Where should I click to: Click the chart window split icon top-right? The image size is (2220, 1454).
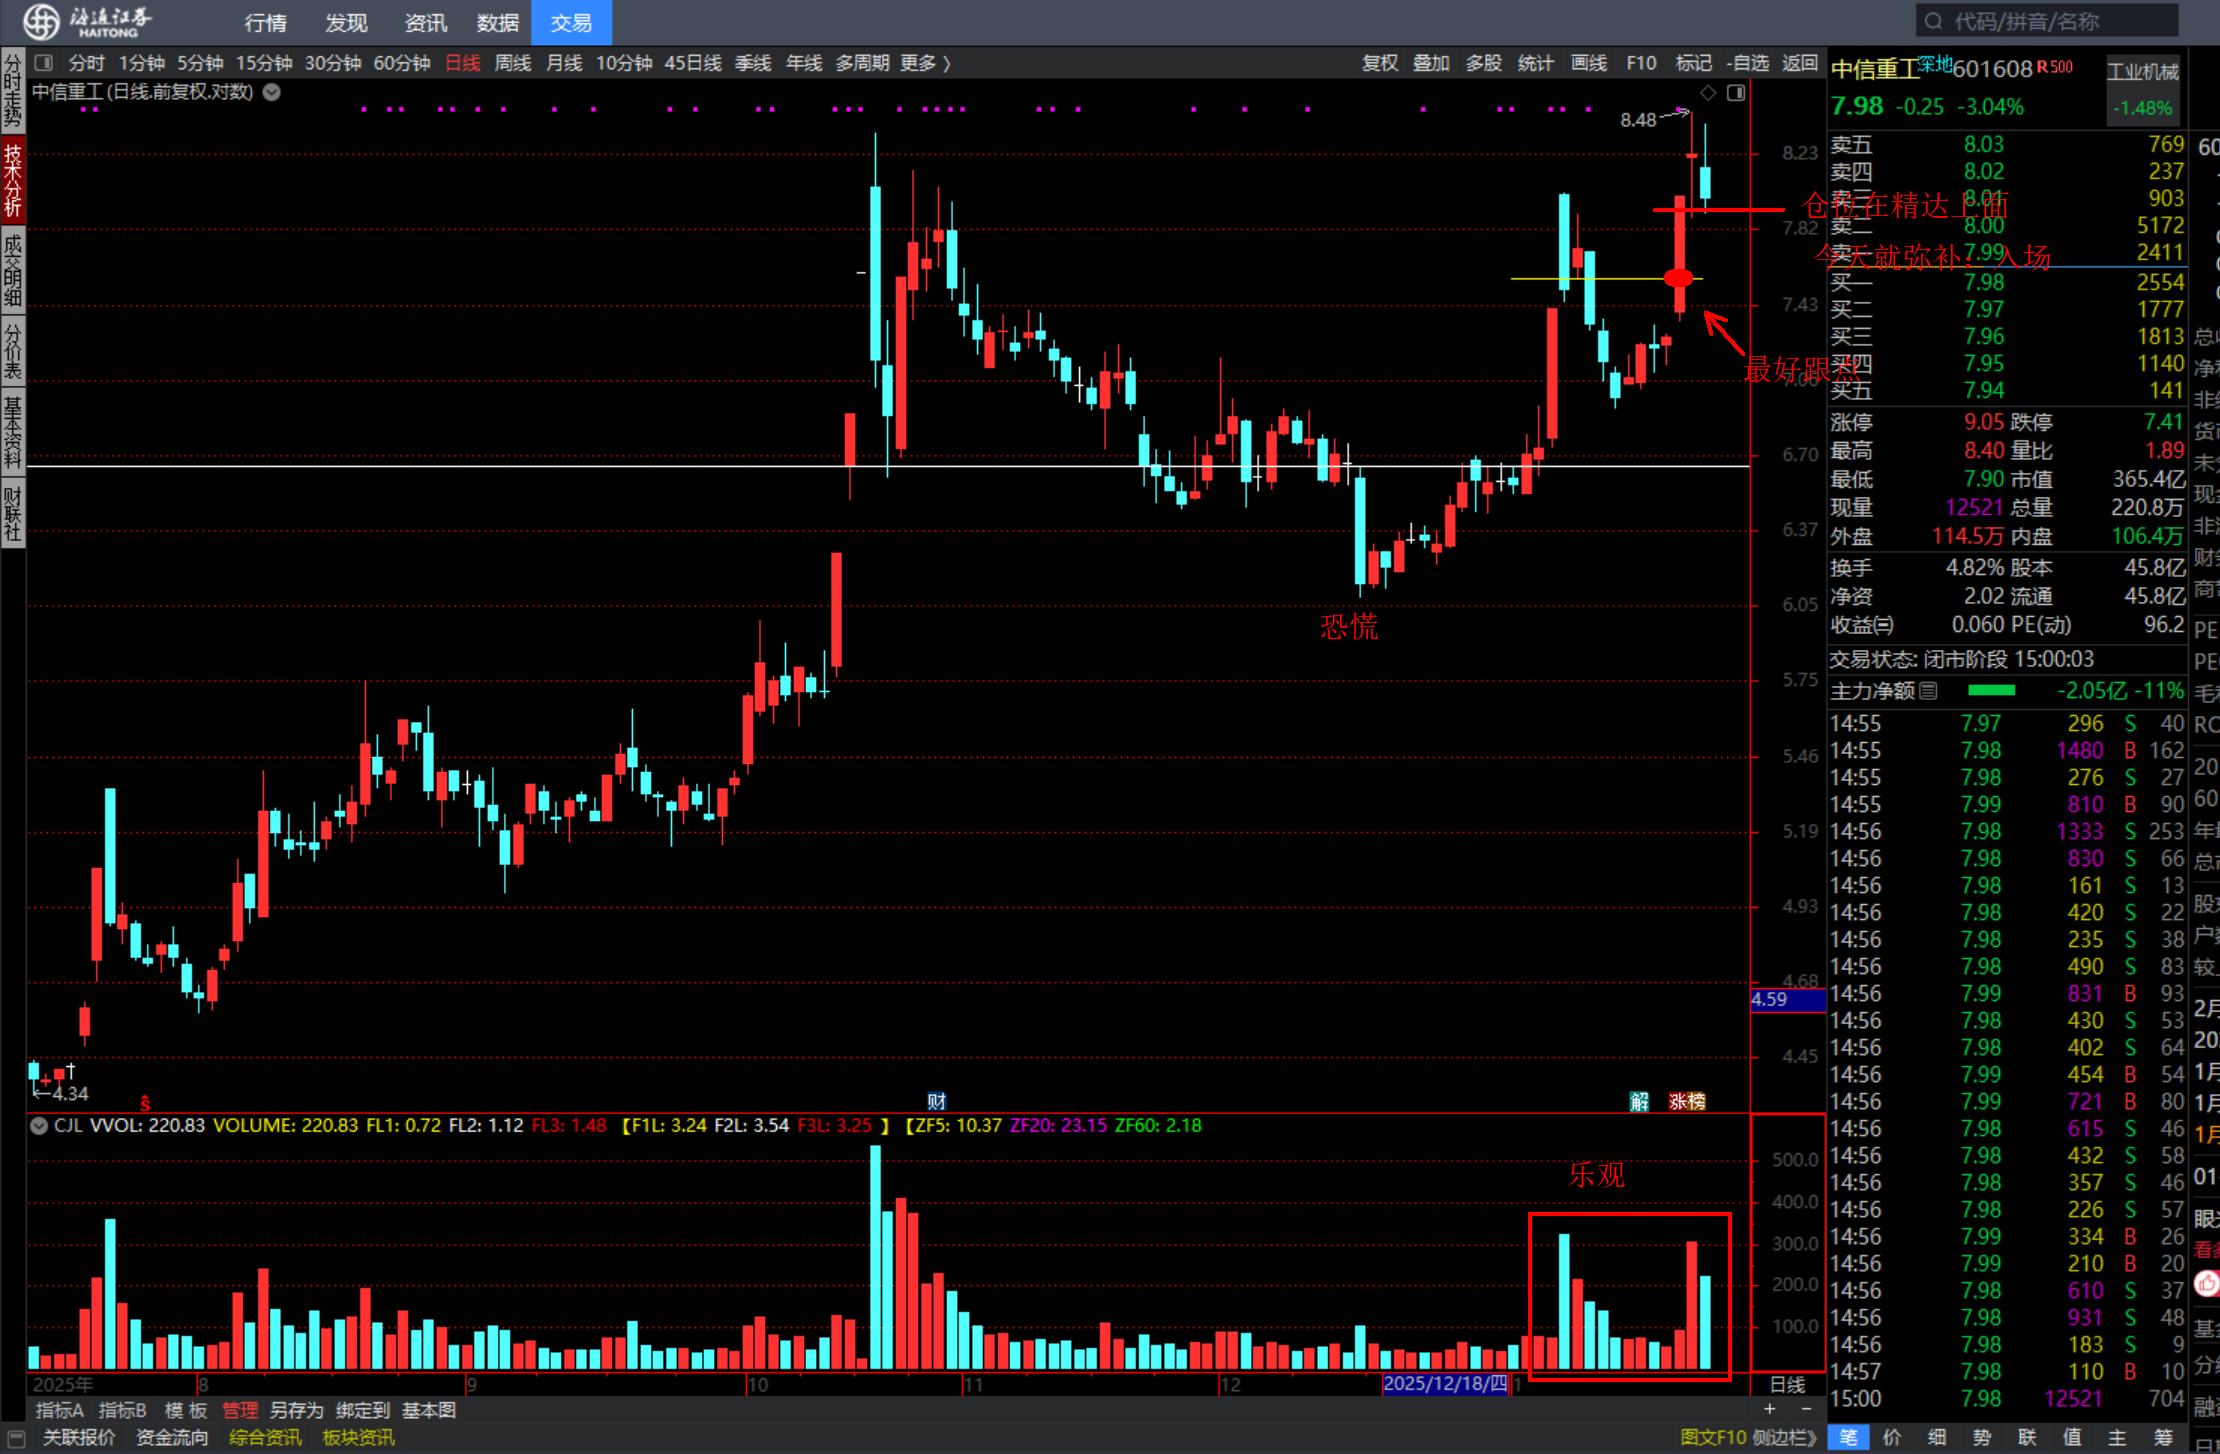pyautogui.click(x=1736, y=93)
